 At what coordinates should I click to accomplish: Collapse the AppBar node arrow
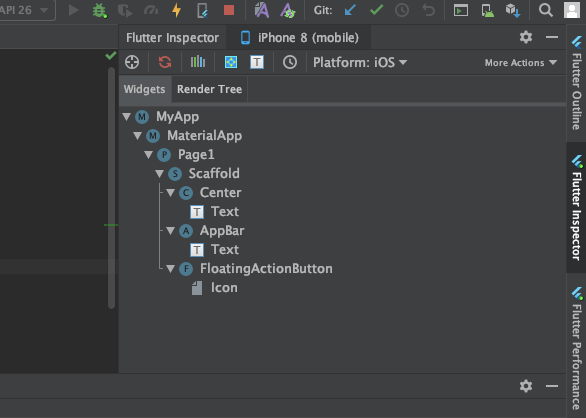click(171, 231)
